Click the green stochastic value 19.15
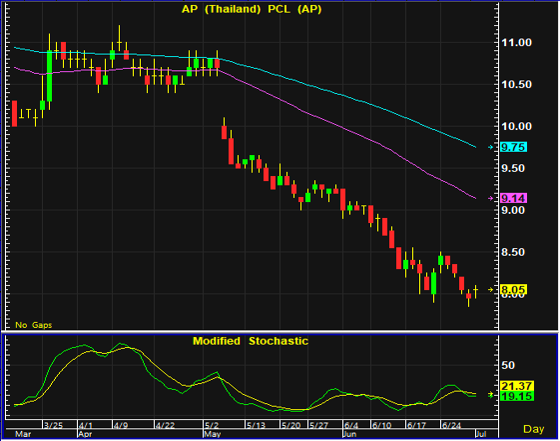Image resolution: width=560 pixels, height=441 pixels. [x=517, y=396]
